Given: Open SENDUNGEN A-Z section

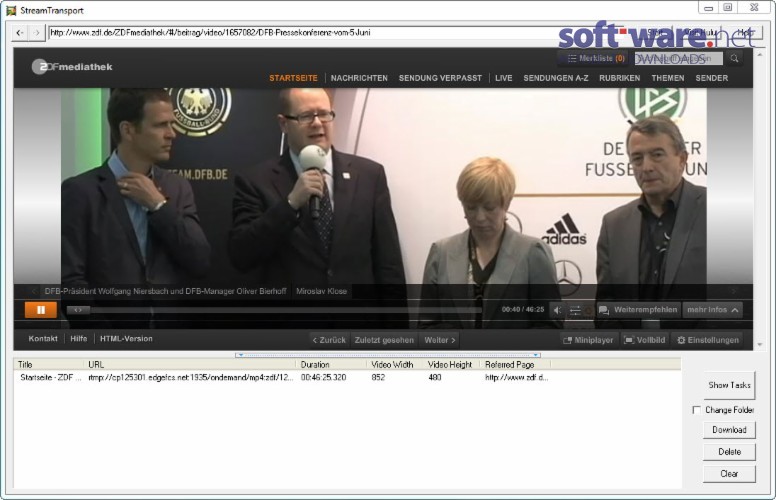Looking at the screenshot, I should tap(556, 78).
